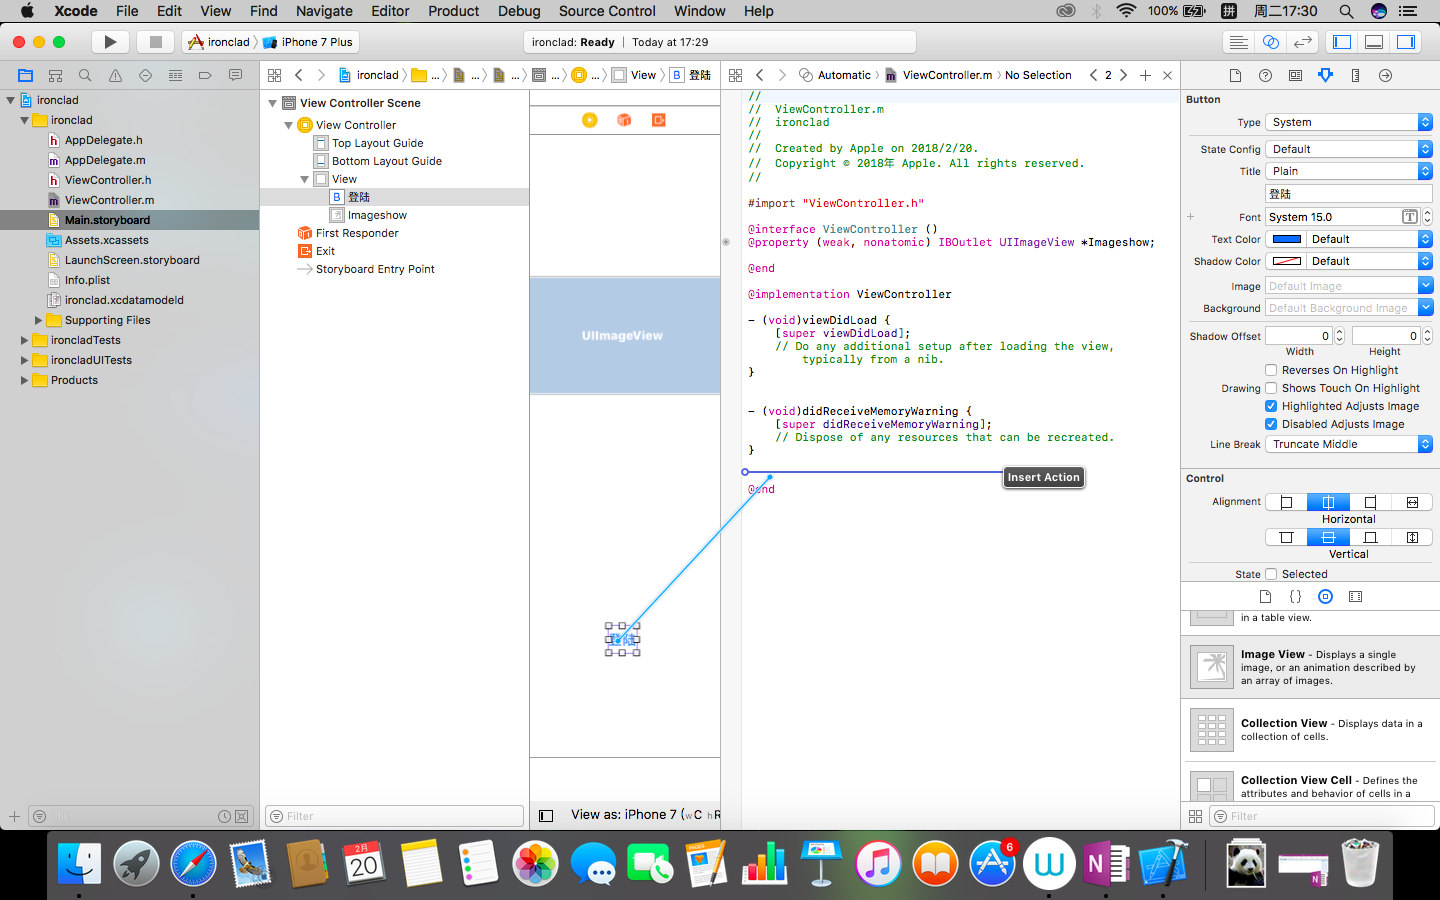This screenshot has width=1440, height=900.
Task: Open the symbol navigator
Action: click(55, 75)
